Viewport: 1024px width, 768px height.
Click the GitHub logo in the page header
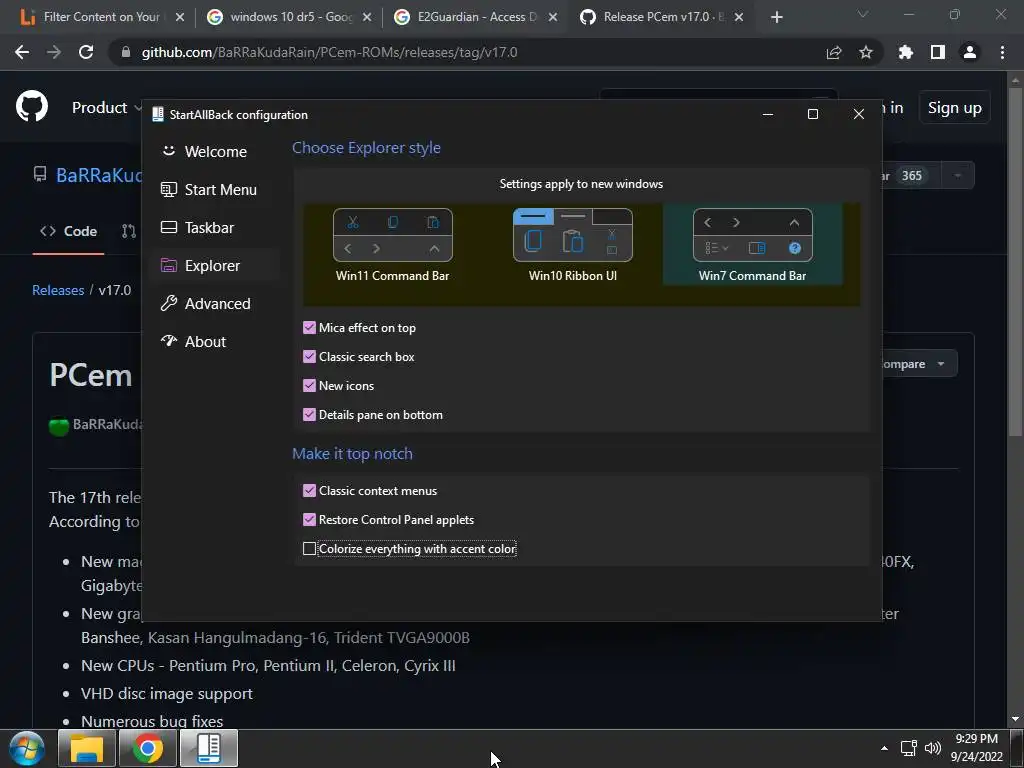(32, 107)
